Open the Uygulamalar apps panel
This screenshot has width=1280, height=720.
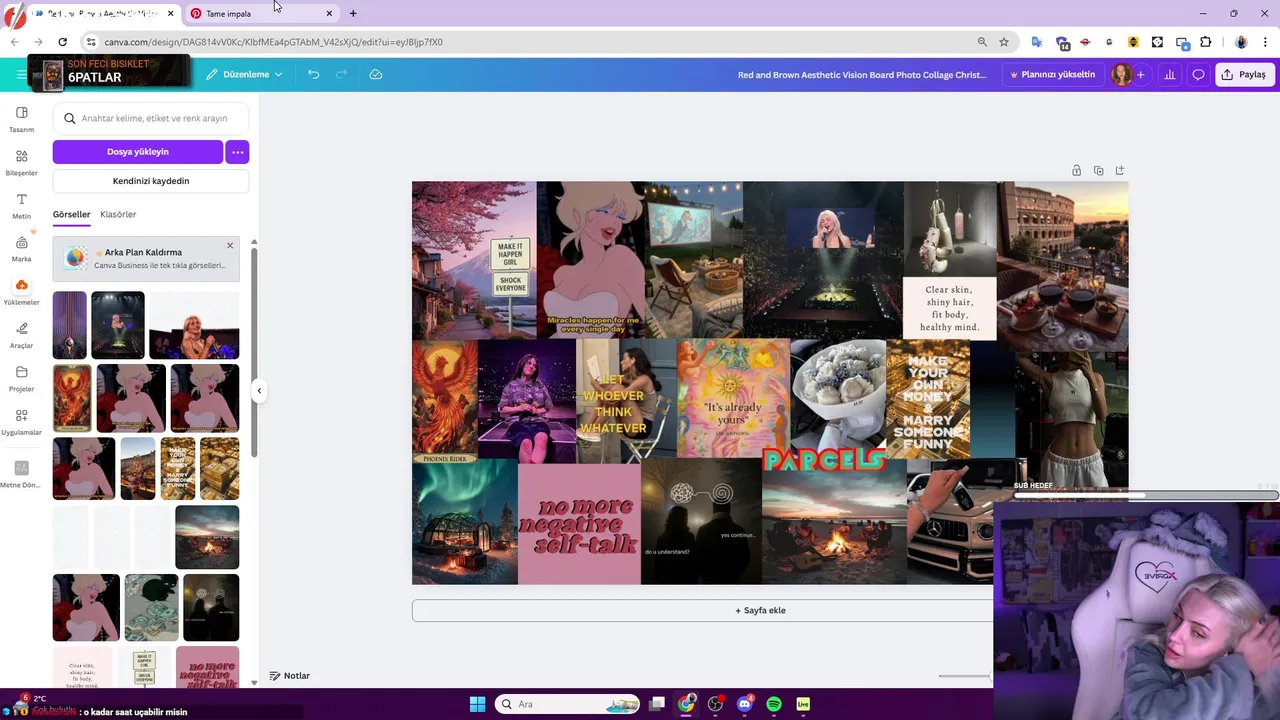pos(21,422)
